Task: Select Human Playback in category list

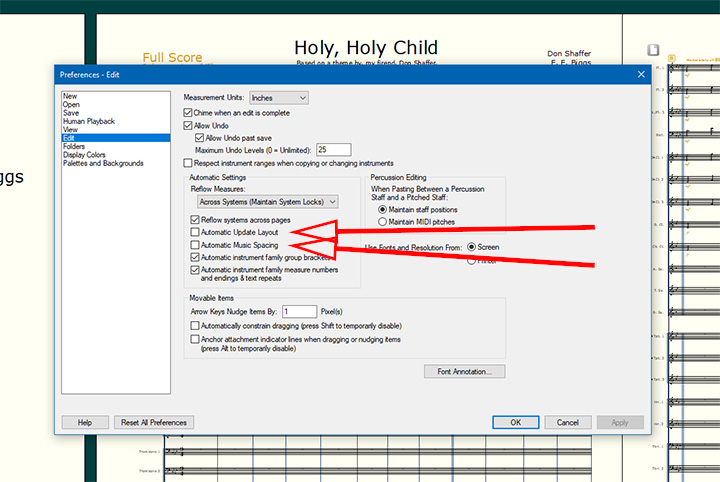Action: (x=89, y=121)
